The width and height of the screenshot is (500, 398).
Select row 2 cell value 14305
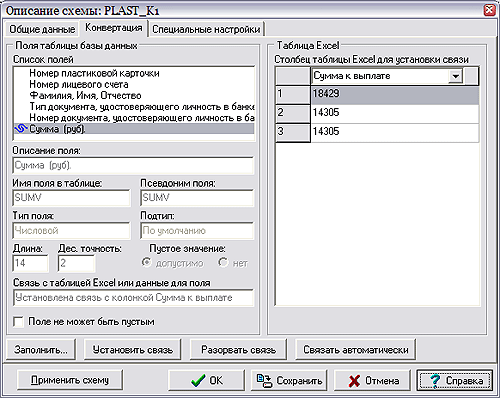pyautogui.click(x=395, y=113)
